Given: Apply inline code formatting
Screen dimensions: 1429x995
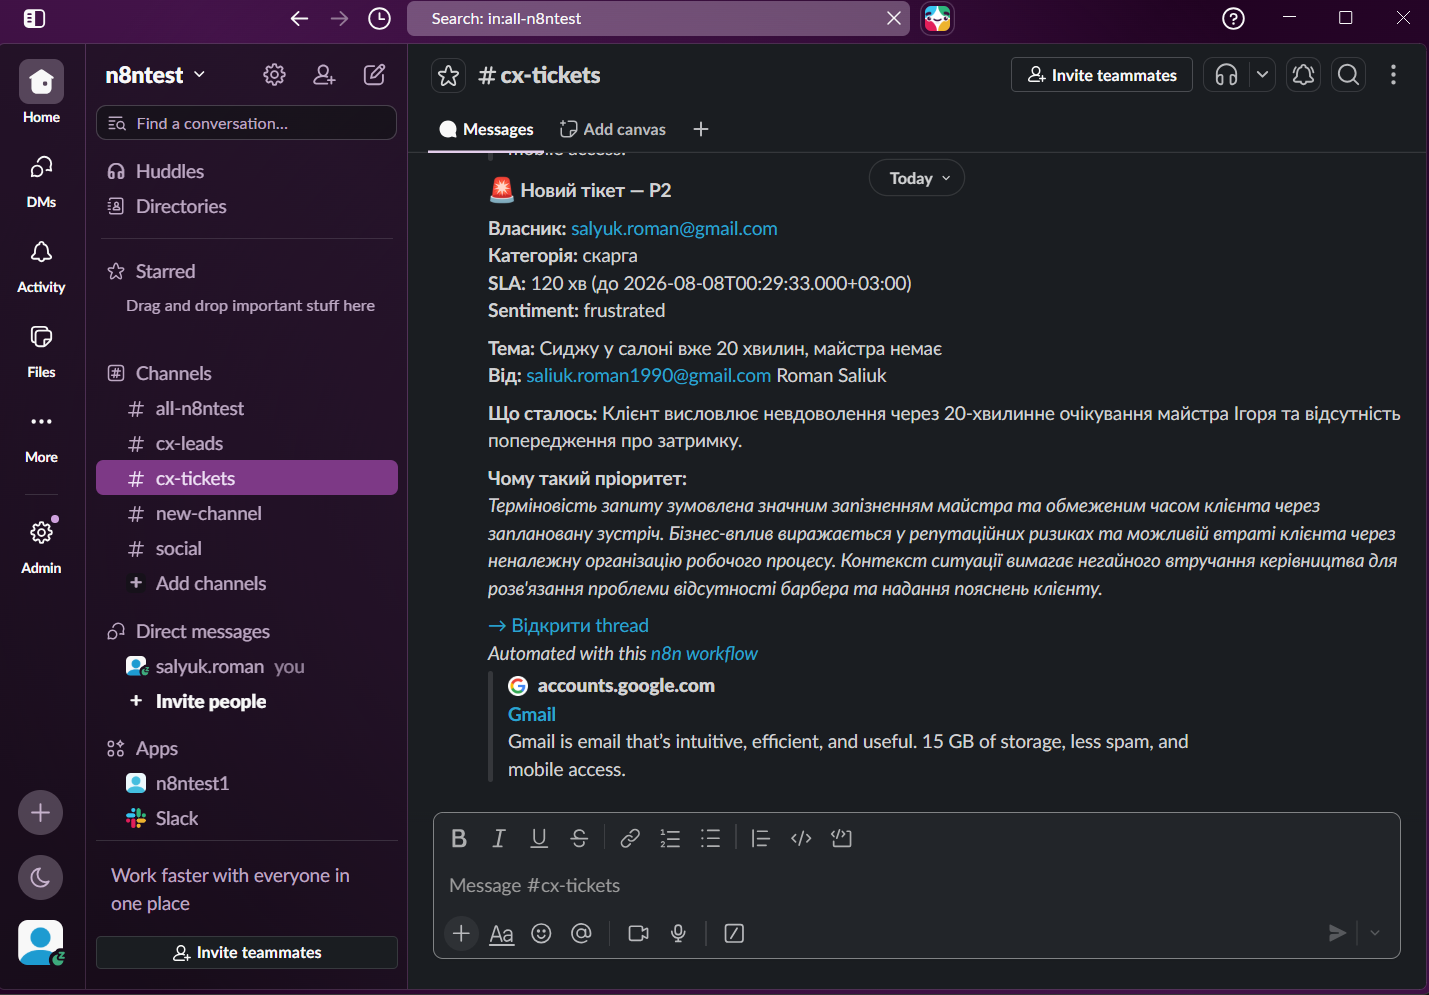Looking at the screenshot, I should [x=801, y=838].
